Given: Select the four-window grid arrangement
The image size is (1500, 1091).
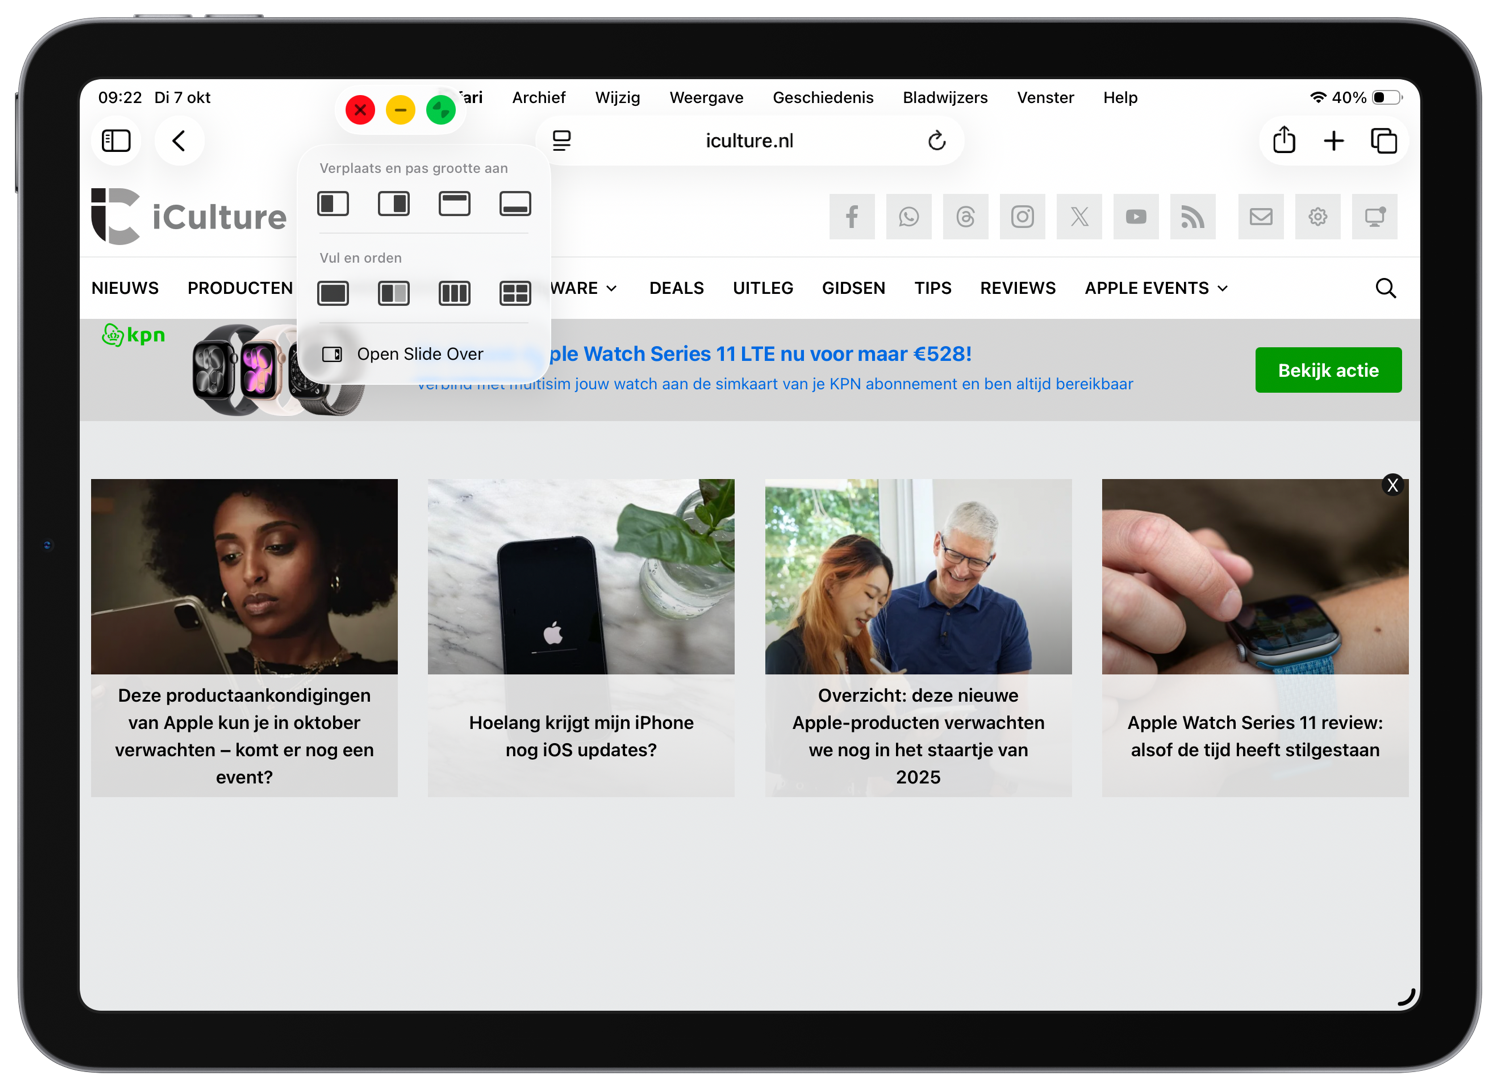Looking at the screenshot, I should (515, 293).
